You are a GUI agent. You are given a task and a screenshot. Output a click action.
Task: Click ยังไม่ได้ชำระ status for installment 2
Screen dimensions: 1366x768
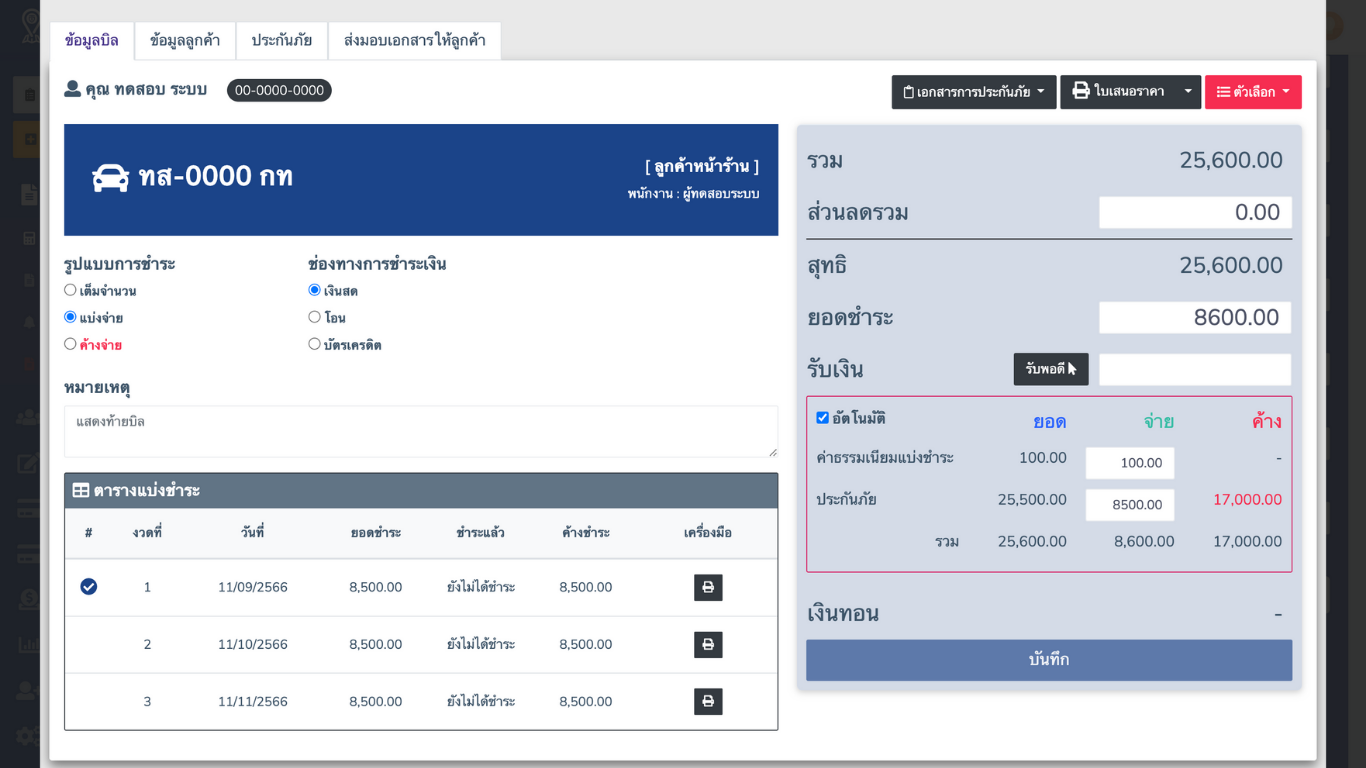tap(481, 644)
